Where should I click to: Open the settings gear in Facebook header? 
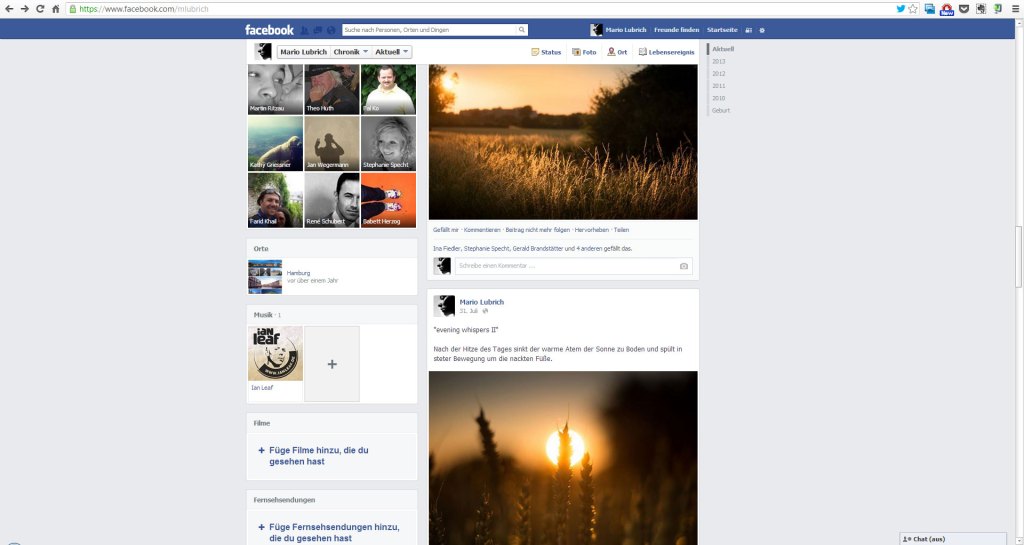click(x=762, y=30)
